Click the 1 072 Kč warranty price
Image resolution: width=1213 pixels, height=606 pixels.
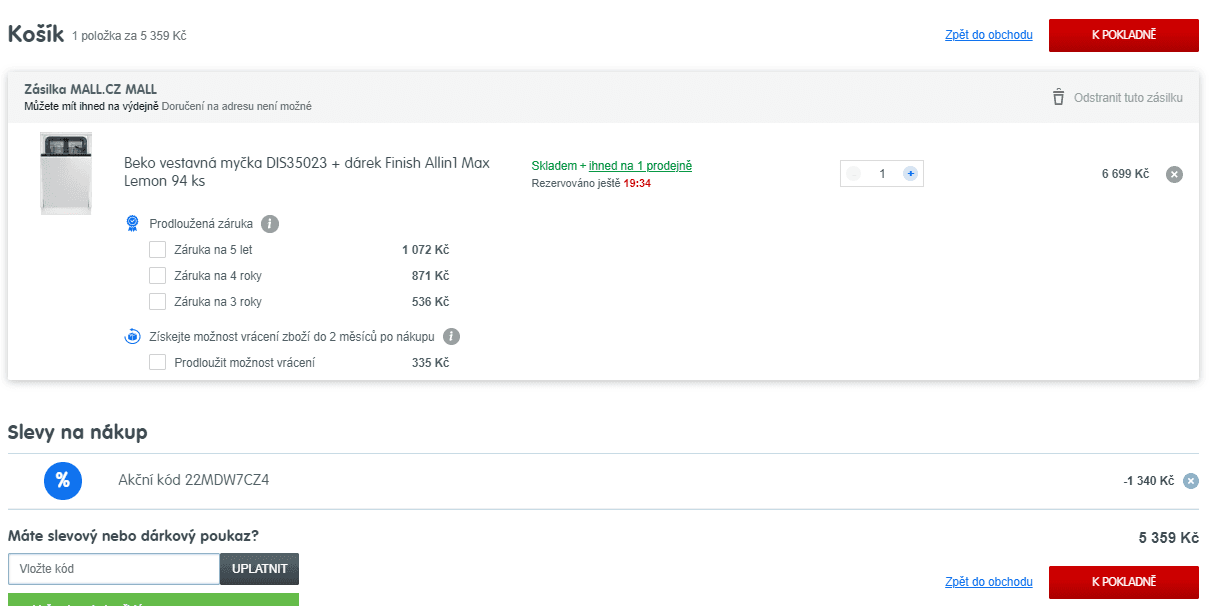pyautogui.click(x=426, y=250)
